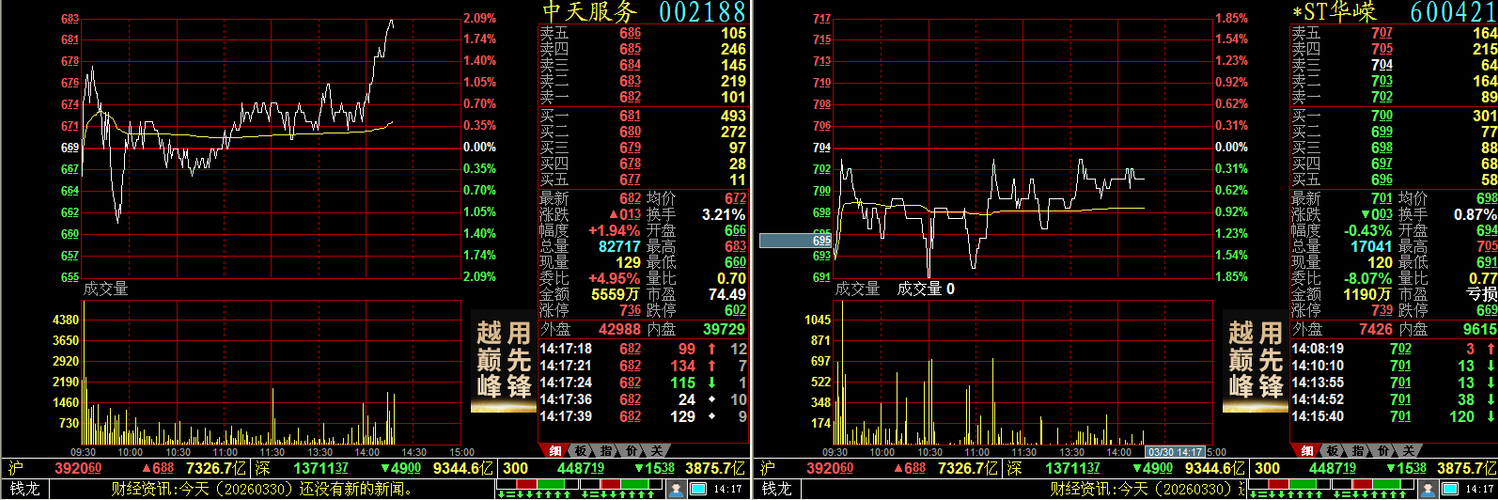Select 买一 700 row in *ST华嵘 order book
Screen dimensions: 1498x500
[1394, 116]
